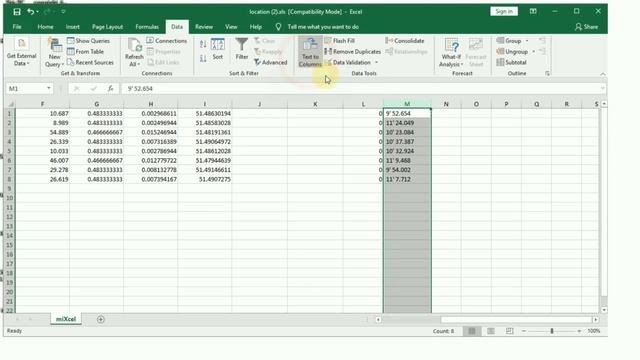
Task: Select cell containing 51.48630194
Action: click(205, 113)
